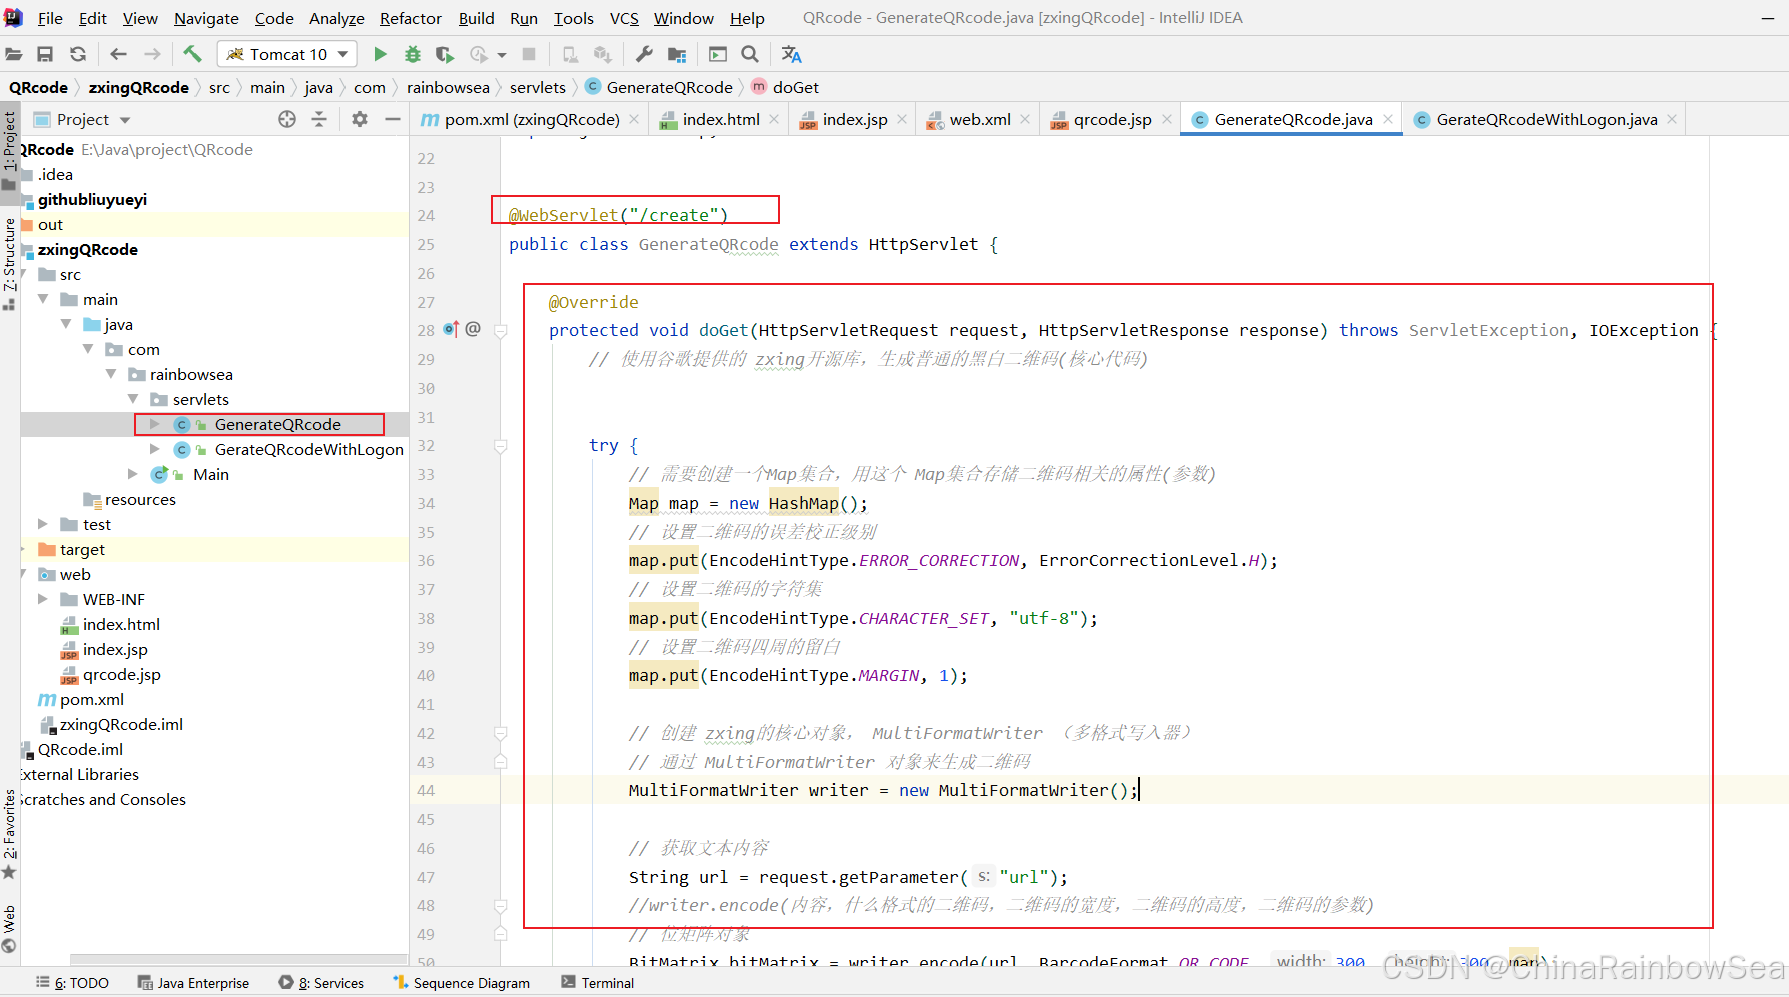
Task: Toggle the Terminal tool window
Action: coord(598,983)
